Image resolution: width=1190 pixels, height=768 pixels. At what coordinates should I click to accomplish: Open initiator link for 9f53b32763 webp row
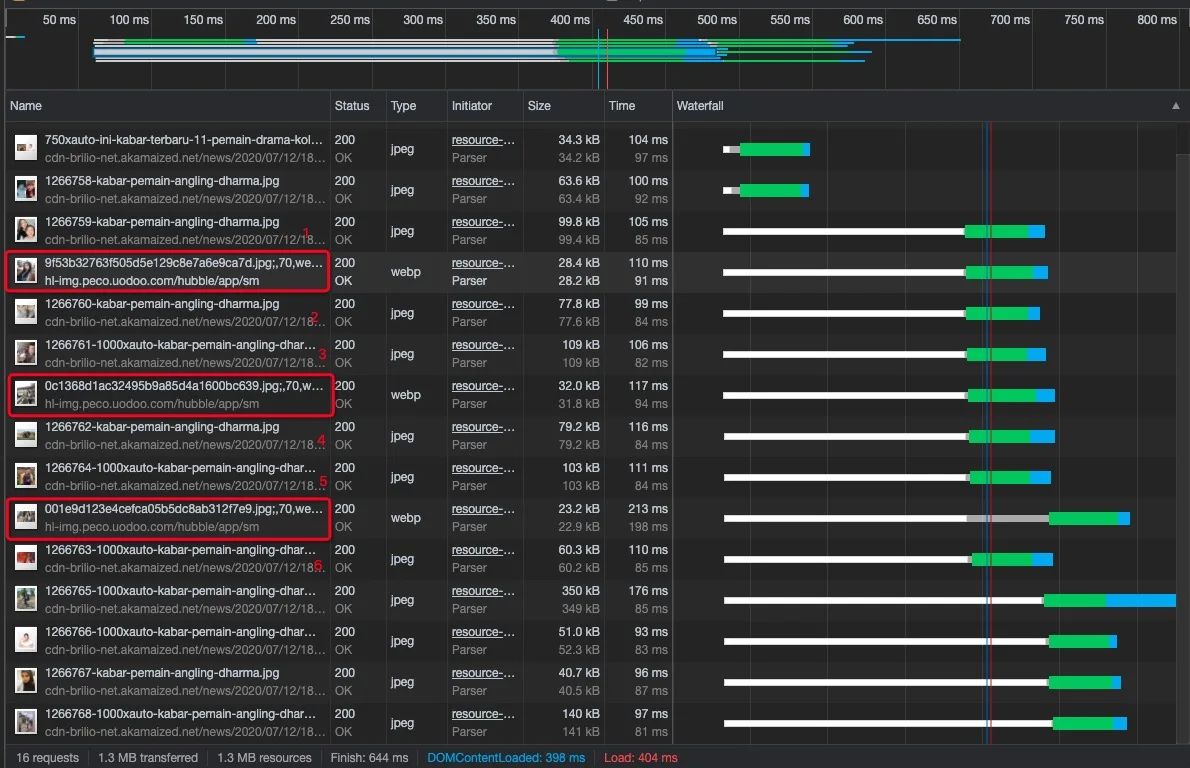pos(483,263)
